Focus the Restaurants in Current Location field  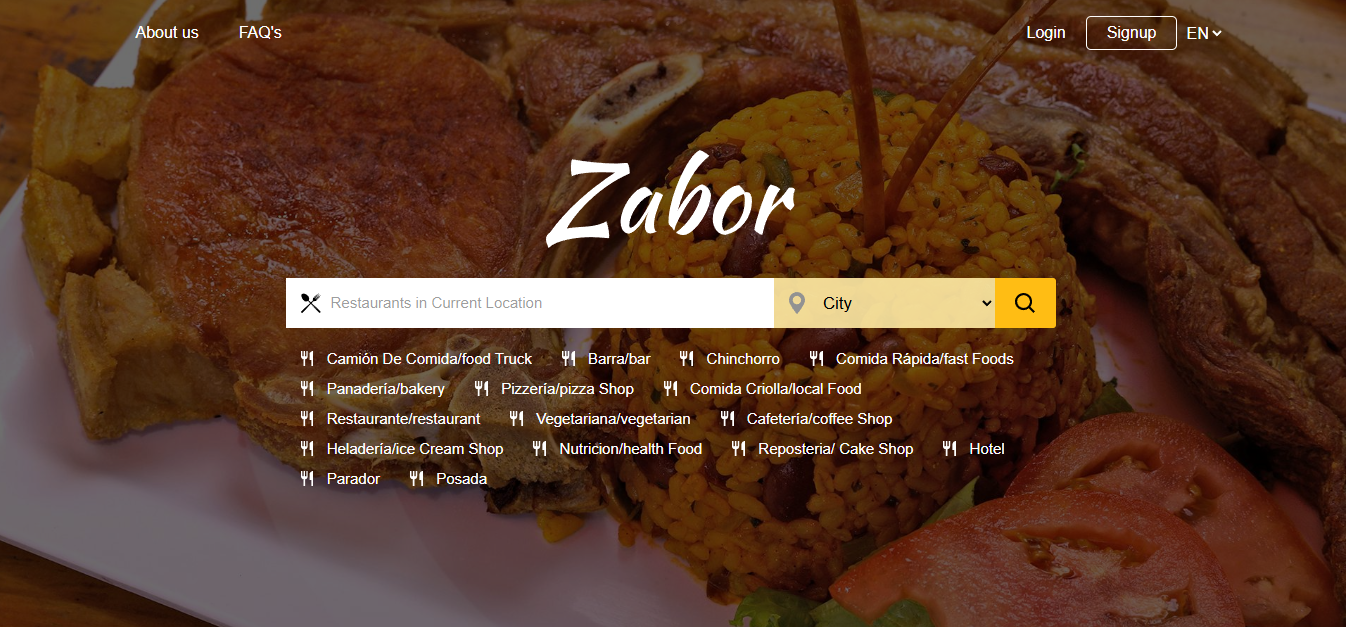click(x=545, y=303)
